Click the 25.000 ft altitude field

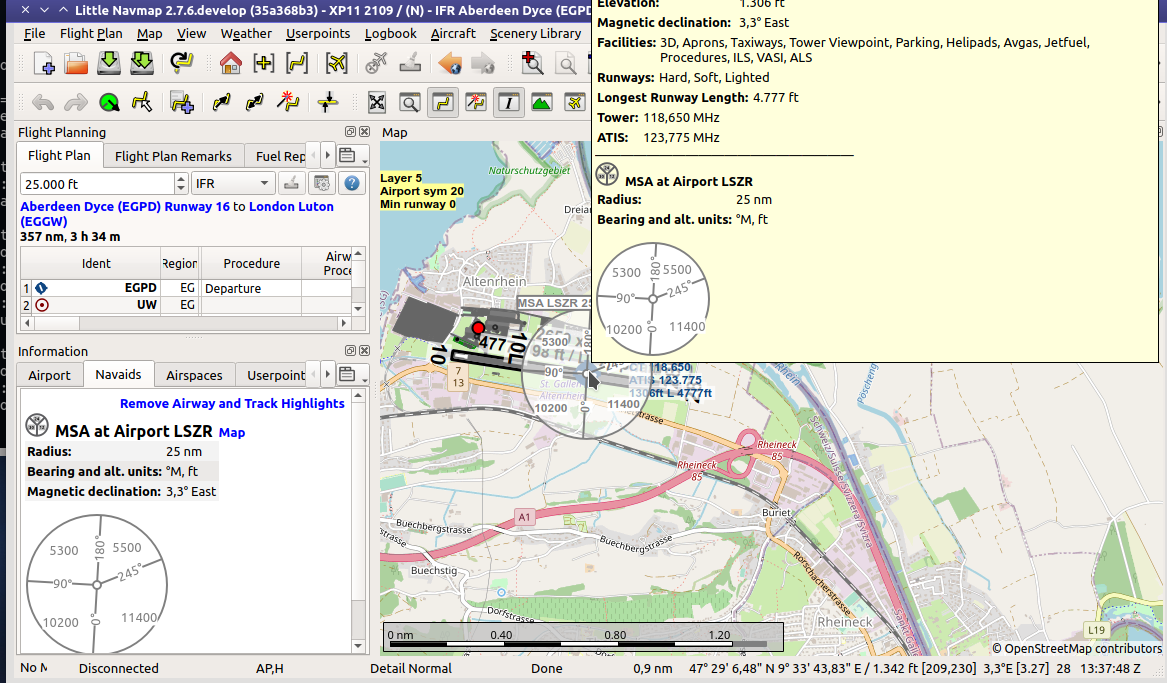[x=97, y=184]
